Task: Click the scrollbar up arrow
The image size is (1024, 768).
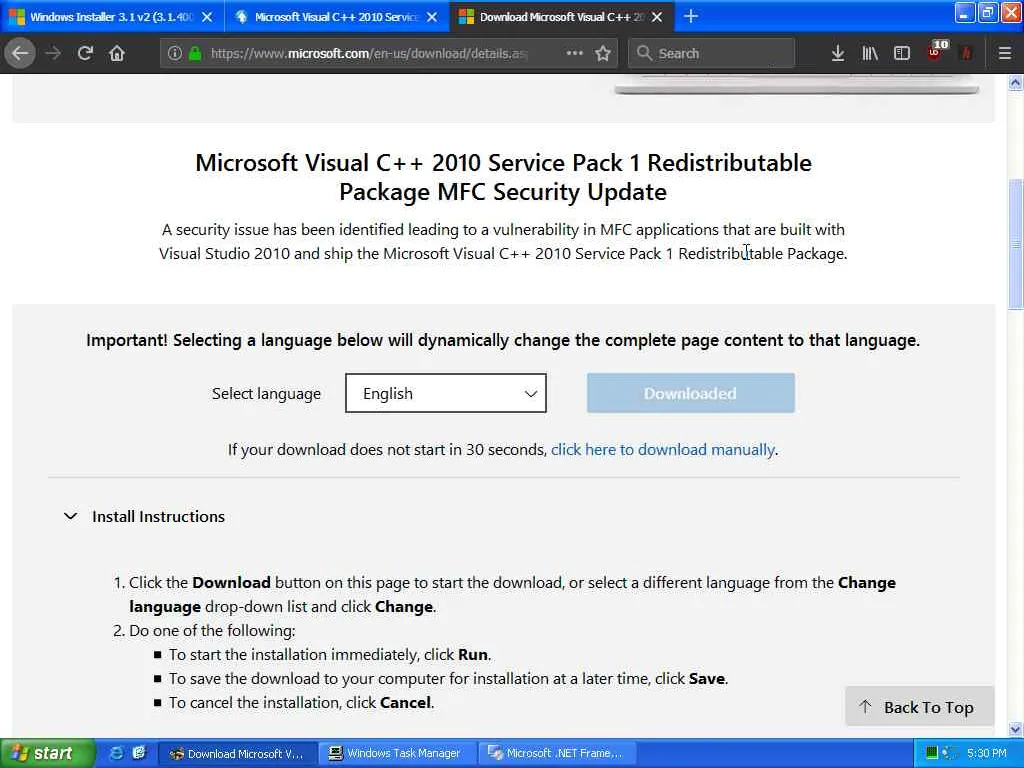Action: pos(1015,83)
